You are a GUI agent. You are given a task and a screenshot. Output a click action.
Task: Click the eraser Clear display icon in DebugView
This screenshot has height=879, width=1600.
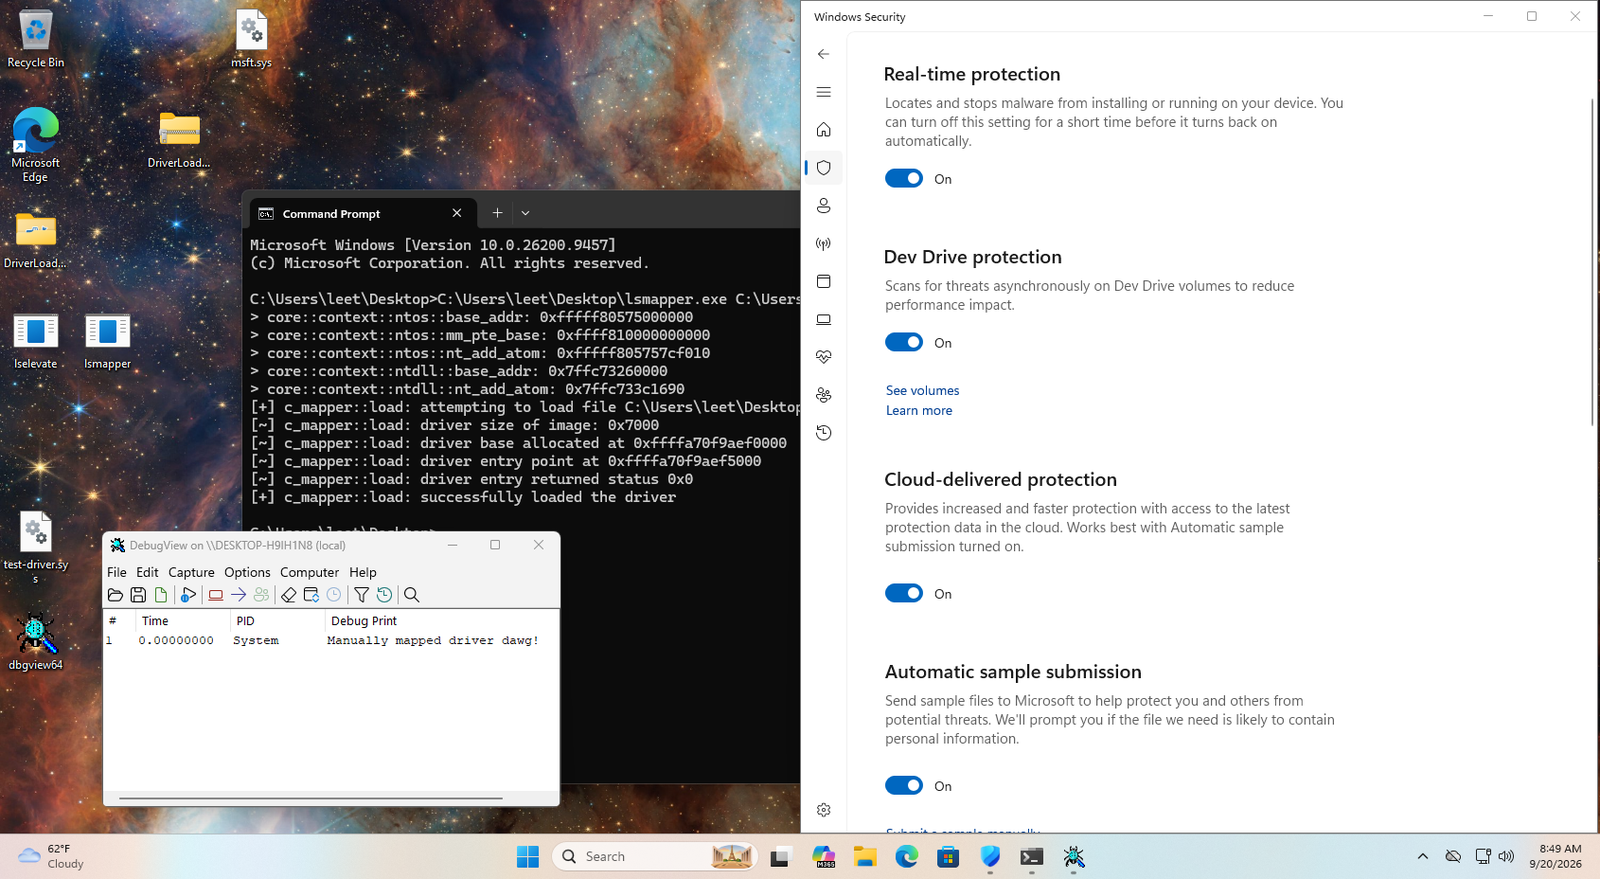click(x=288, y=595)
